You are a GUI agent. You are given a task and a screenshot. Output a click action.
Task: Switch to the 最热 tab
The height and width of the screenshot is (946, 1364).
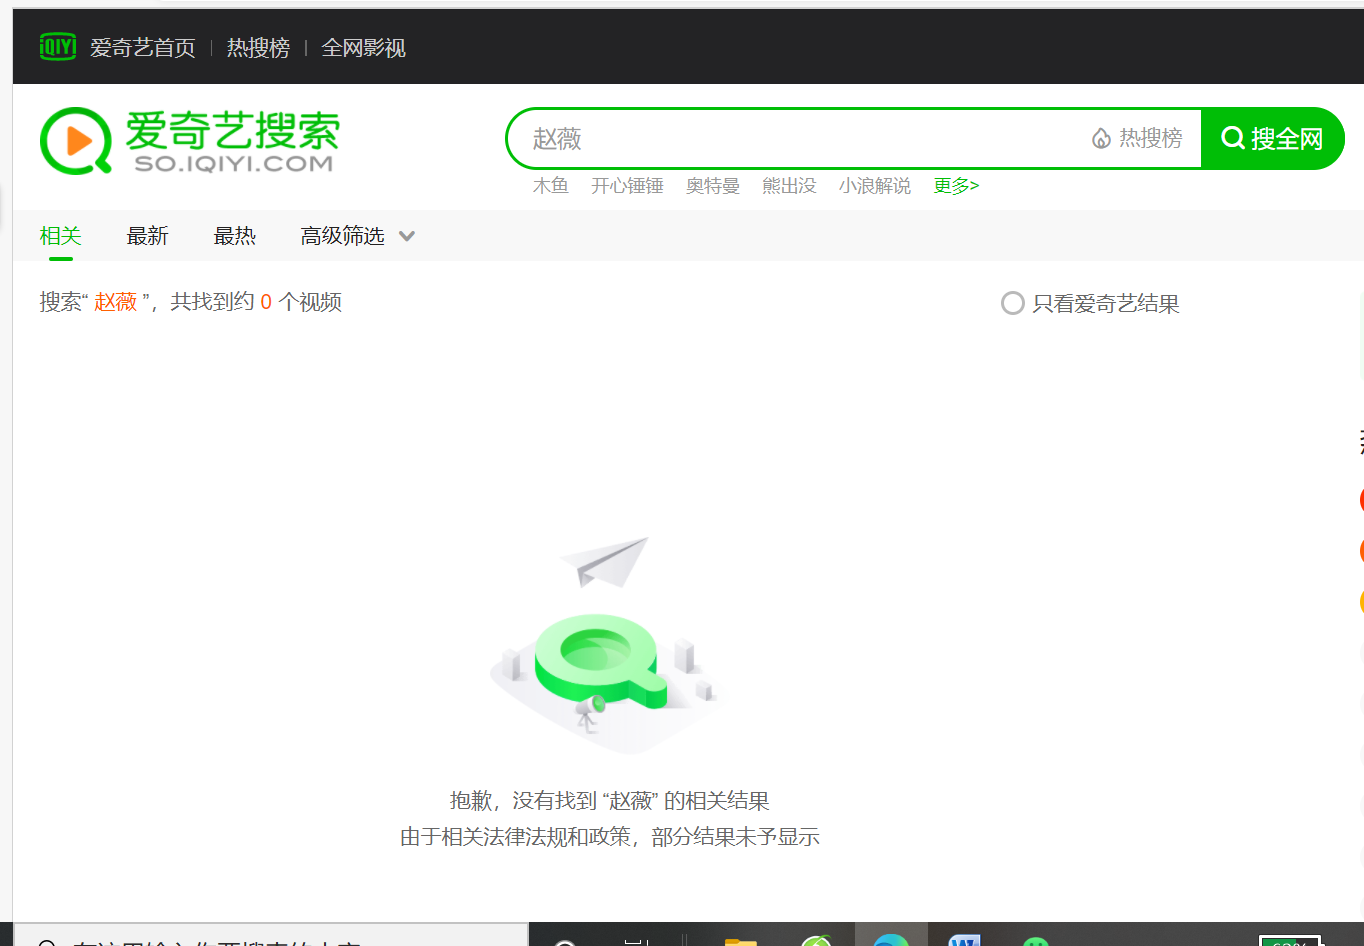(234, 236)
